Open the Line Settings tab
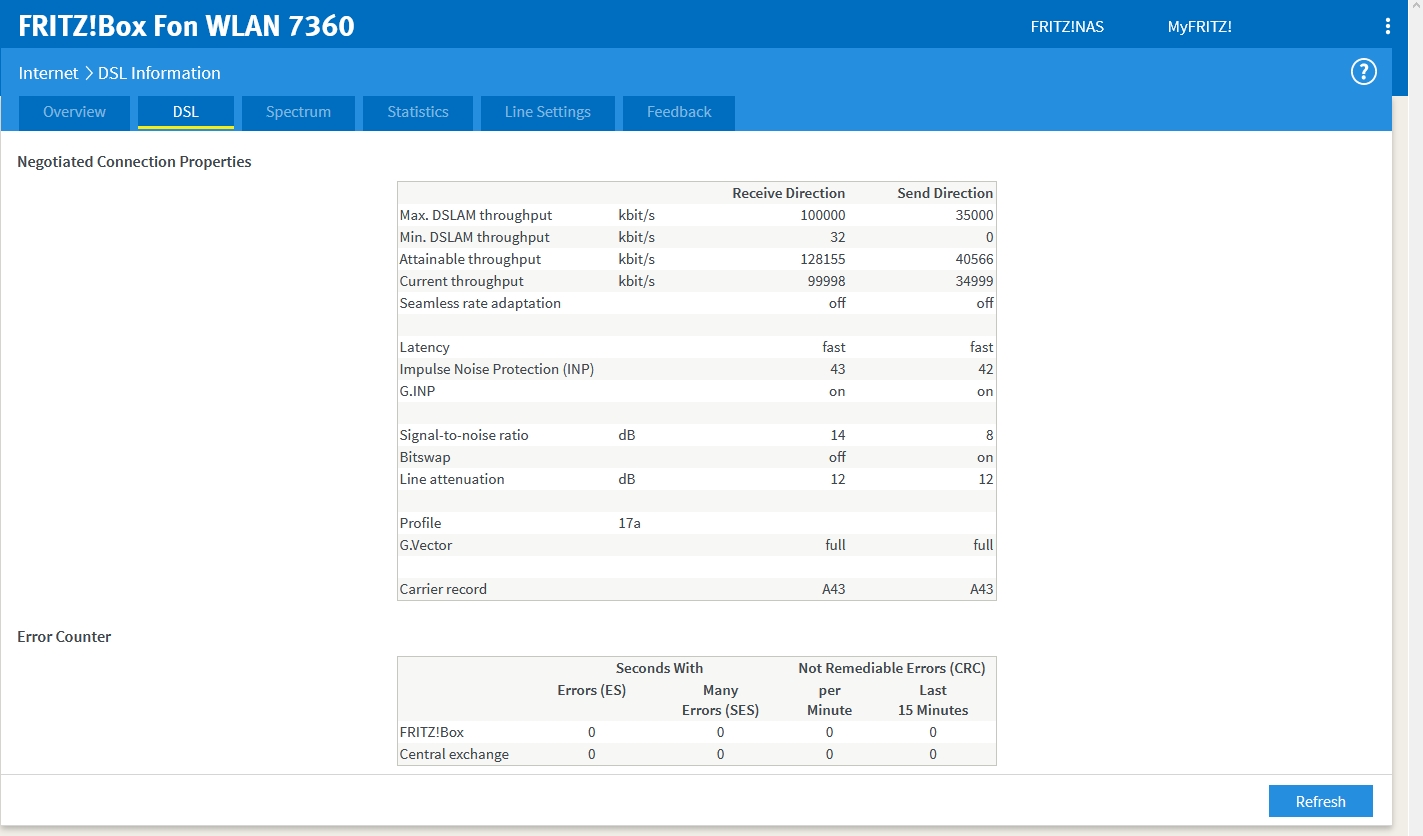This screenshot has width=1423, height=836. (x=547, y=112)
